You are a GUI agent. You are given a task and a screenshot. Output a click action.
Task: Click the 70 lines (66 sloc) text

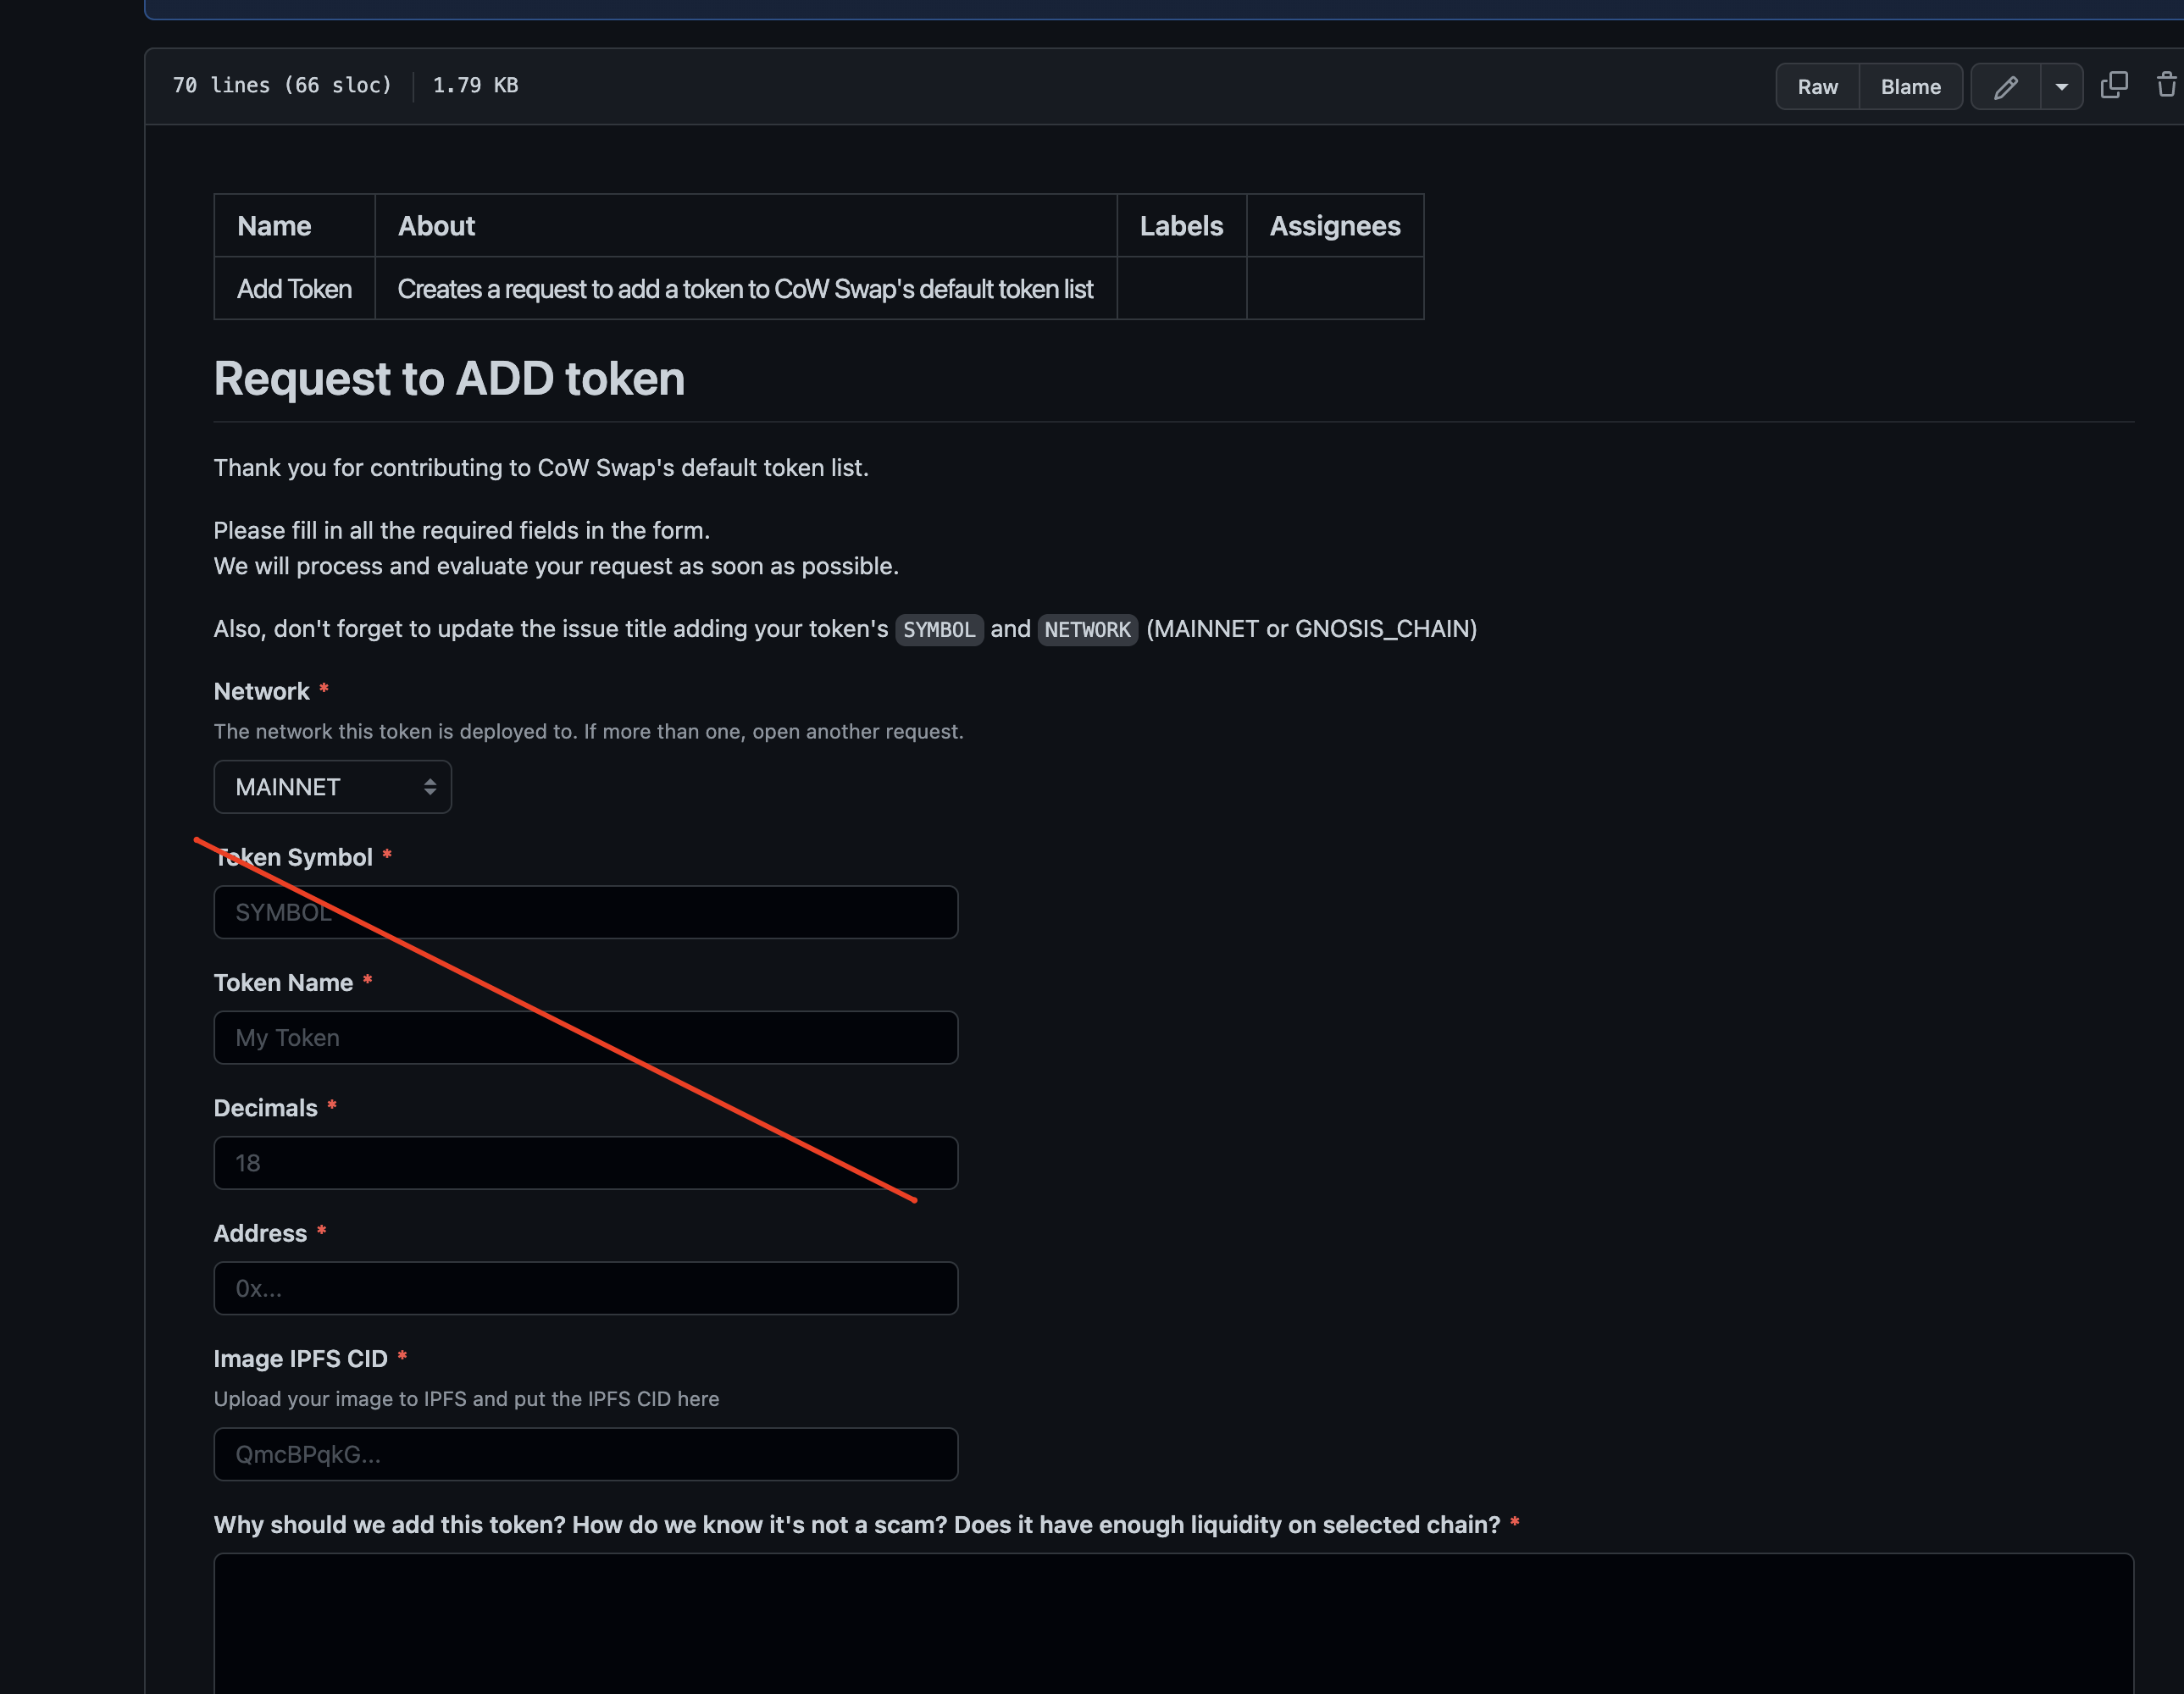282,86
